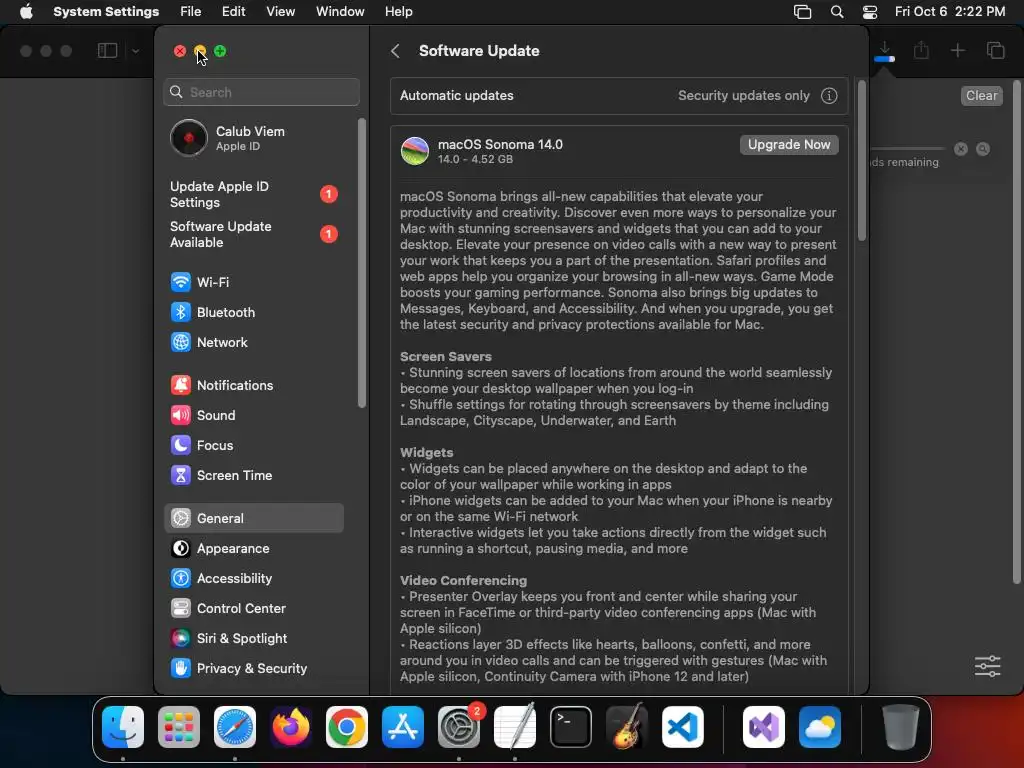This screenshot has height=768, width=1024.
Task: Click Safari Share toolbar button
Action: 921,50
